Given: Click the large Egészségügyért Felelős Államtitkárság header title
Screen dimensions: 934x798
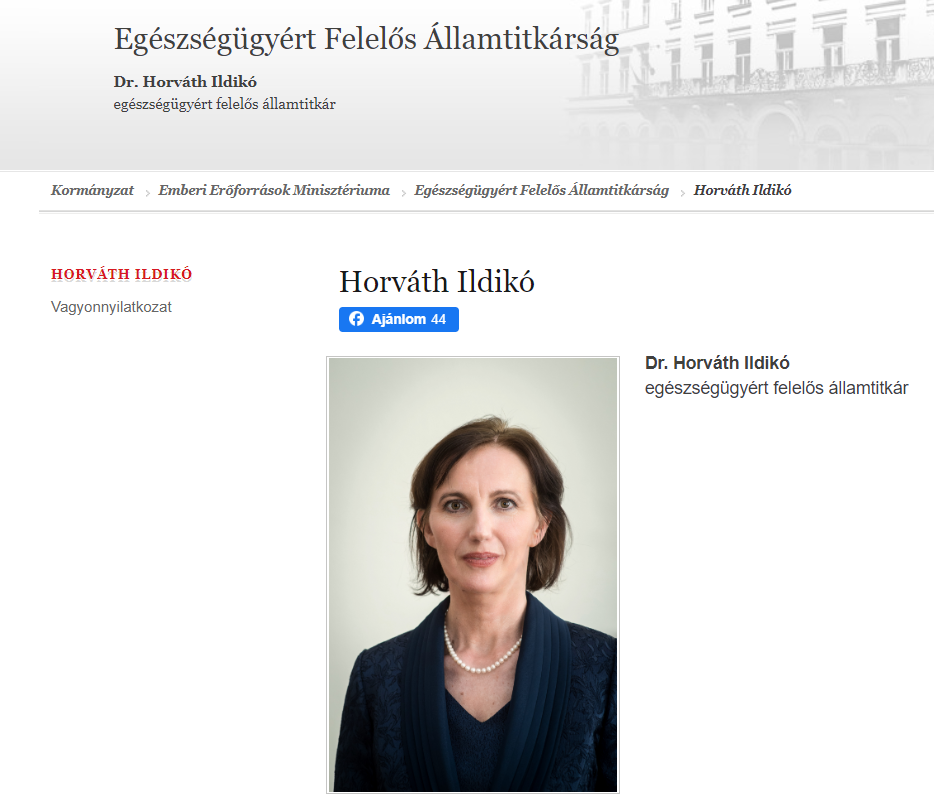Looking at the screenshot, I should [x=366, y=40].
